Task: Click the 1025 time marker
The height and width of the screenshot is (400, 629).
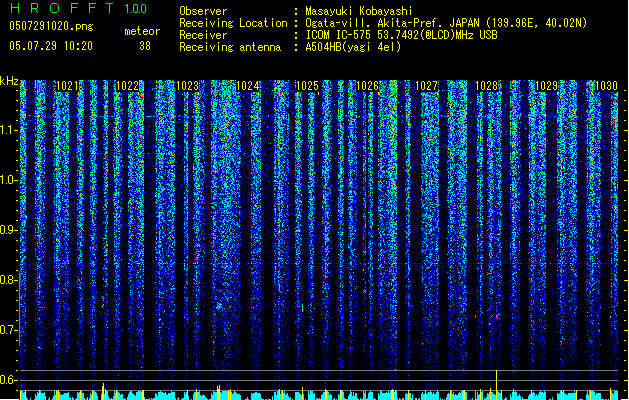Action: tap(307, 86)
